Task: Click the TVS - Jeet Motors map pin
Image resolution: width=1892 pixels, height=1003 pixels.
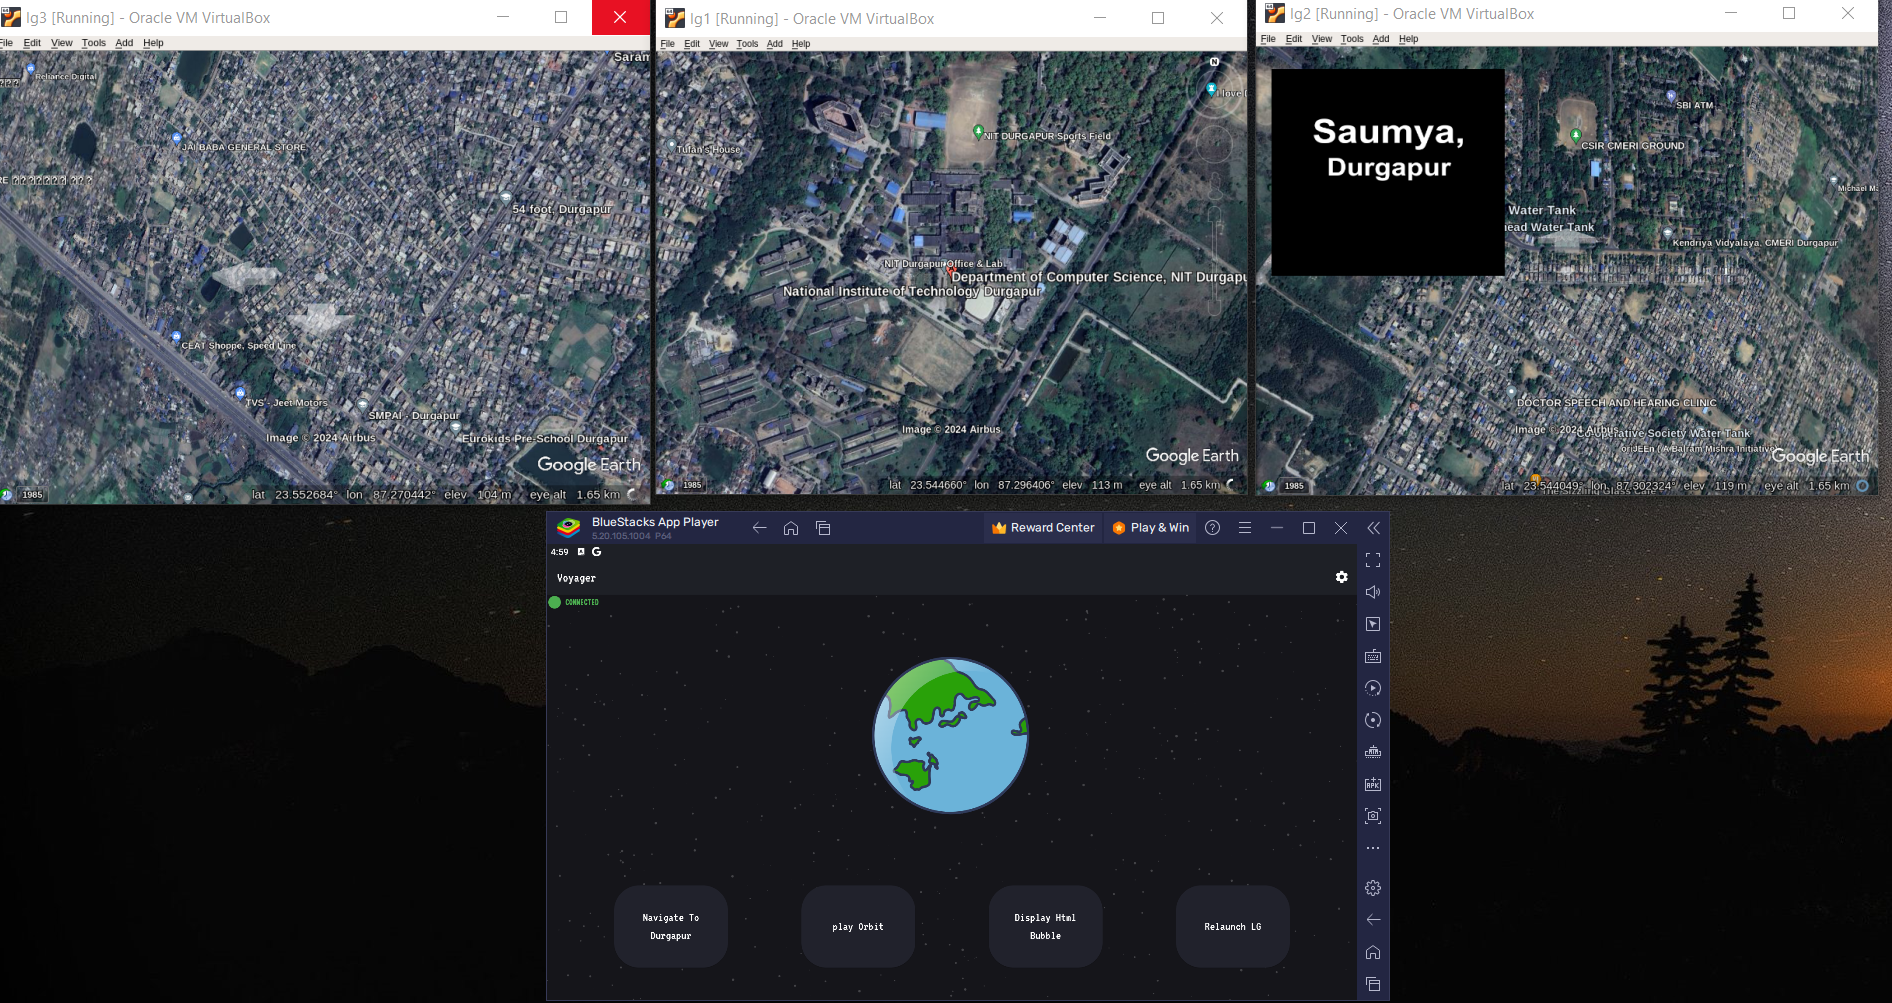Action: pos(240,394)
